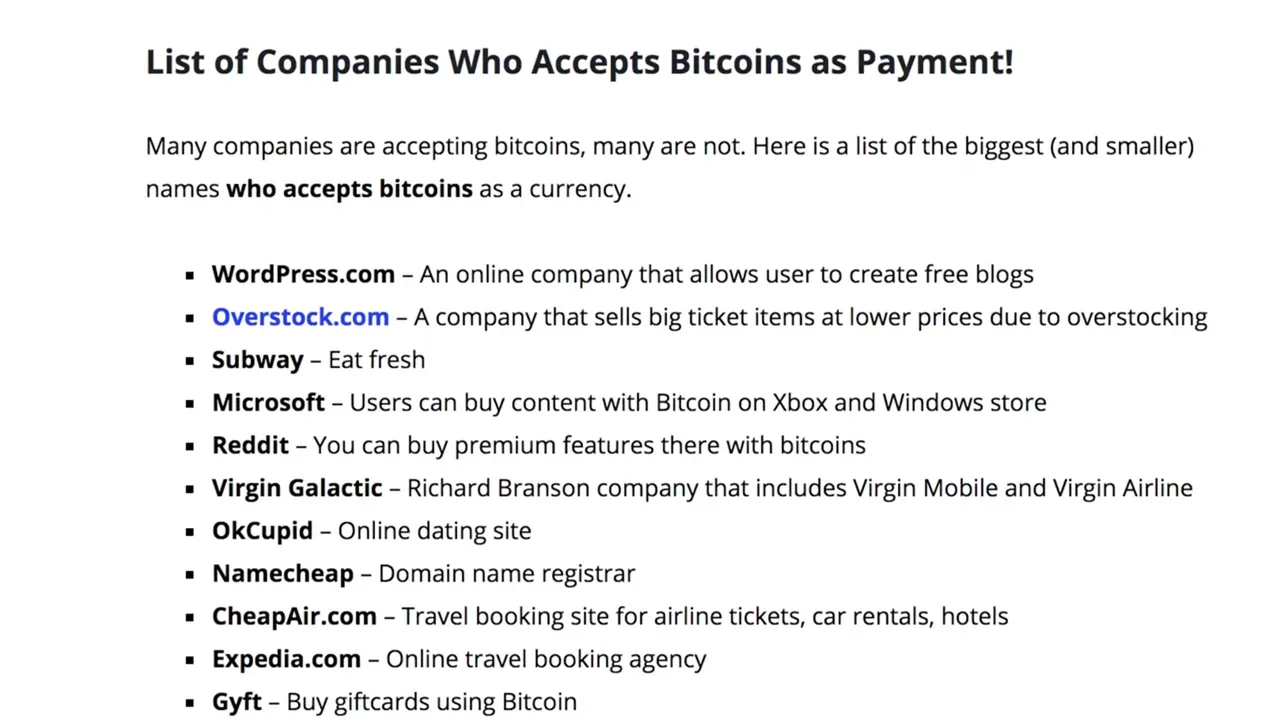Click the bullet beside Overstock.com
This screenshot has width=1280, height=720.
point(190,318)
